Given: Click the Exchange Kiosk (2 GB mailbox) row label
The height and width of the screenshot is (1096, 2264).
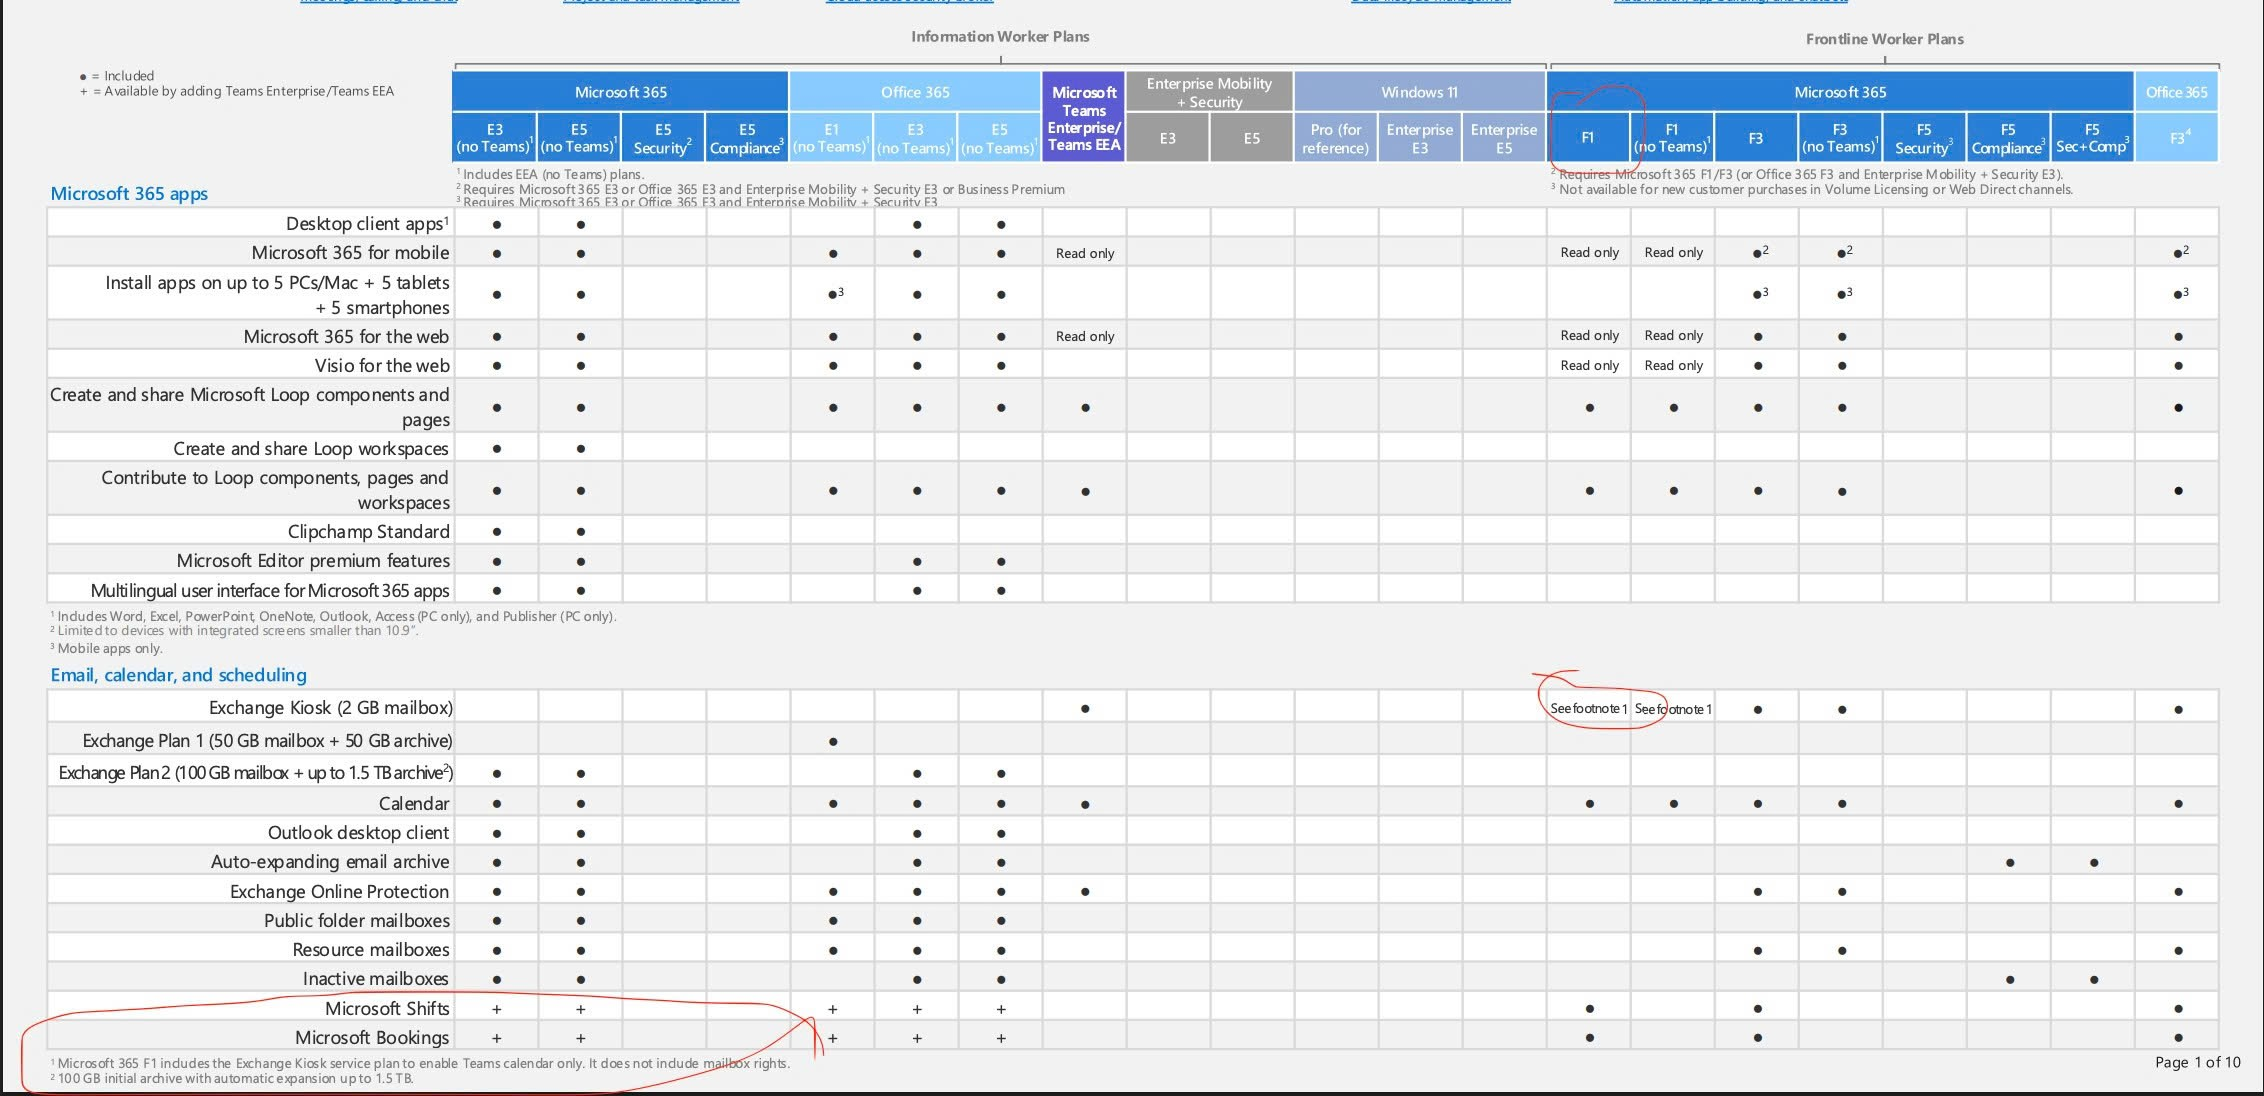Looking at the screenshot, I should (330, 707).
